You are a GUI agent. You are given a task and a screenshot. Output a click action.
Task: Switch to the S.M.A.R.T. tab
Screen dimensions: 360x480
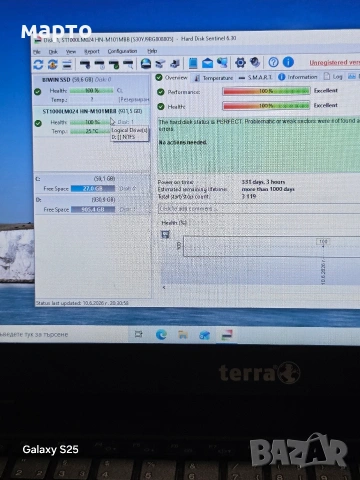click(x=256, y=77)
